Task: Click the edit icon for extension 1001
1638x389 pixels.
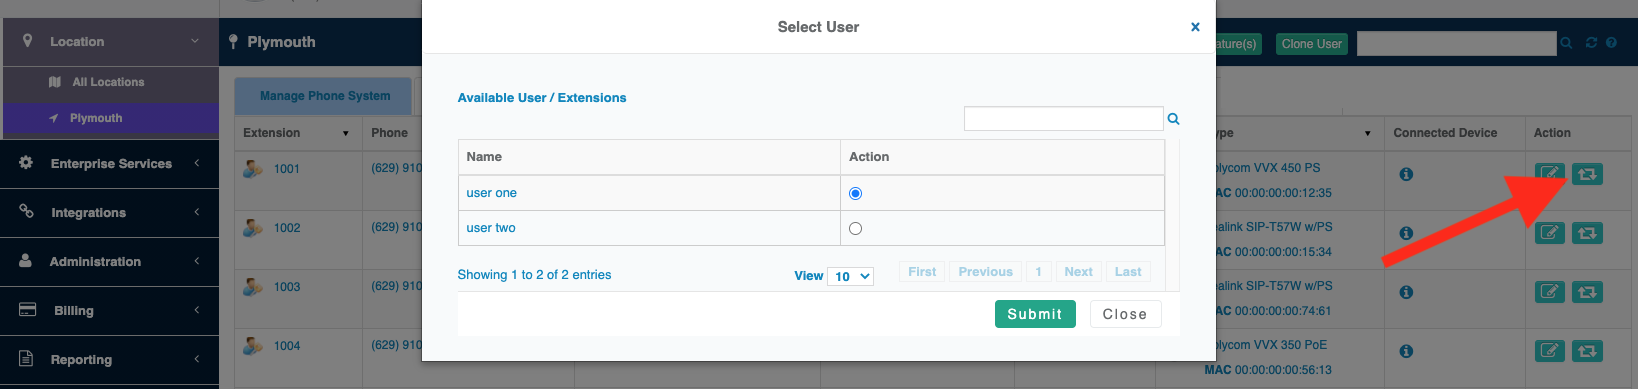Action: [x=1550, y=174]
